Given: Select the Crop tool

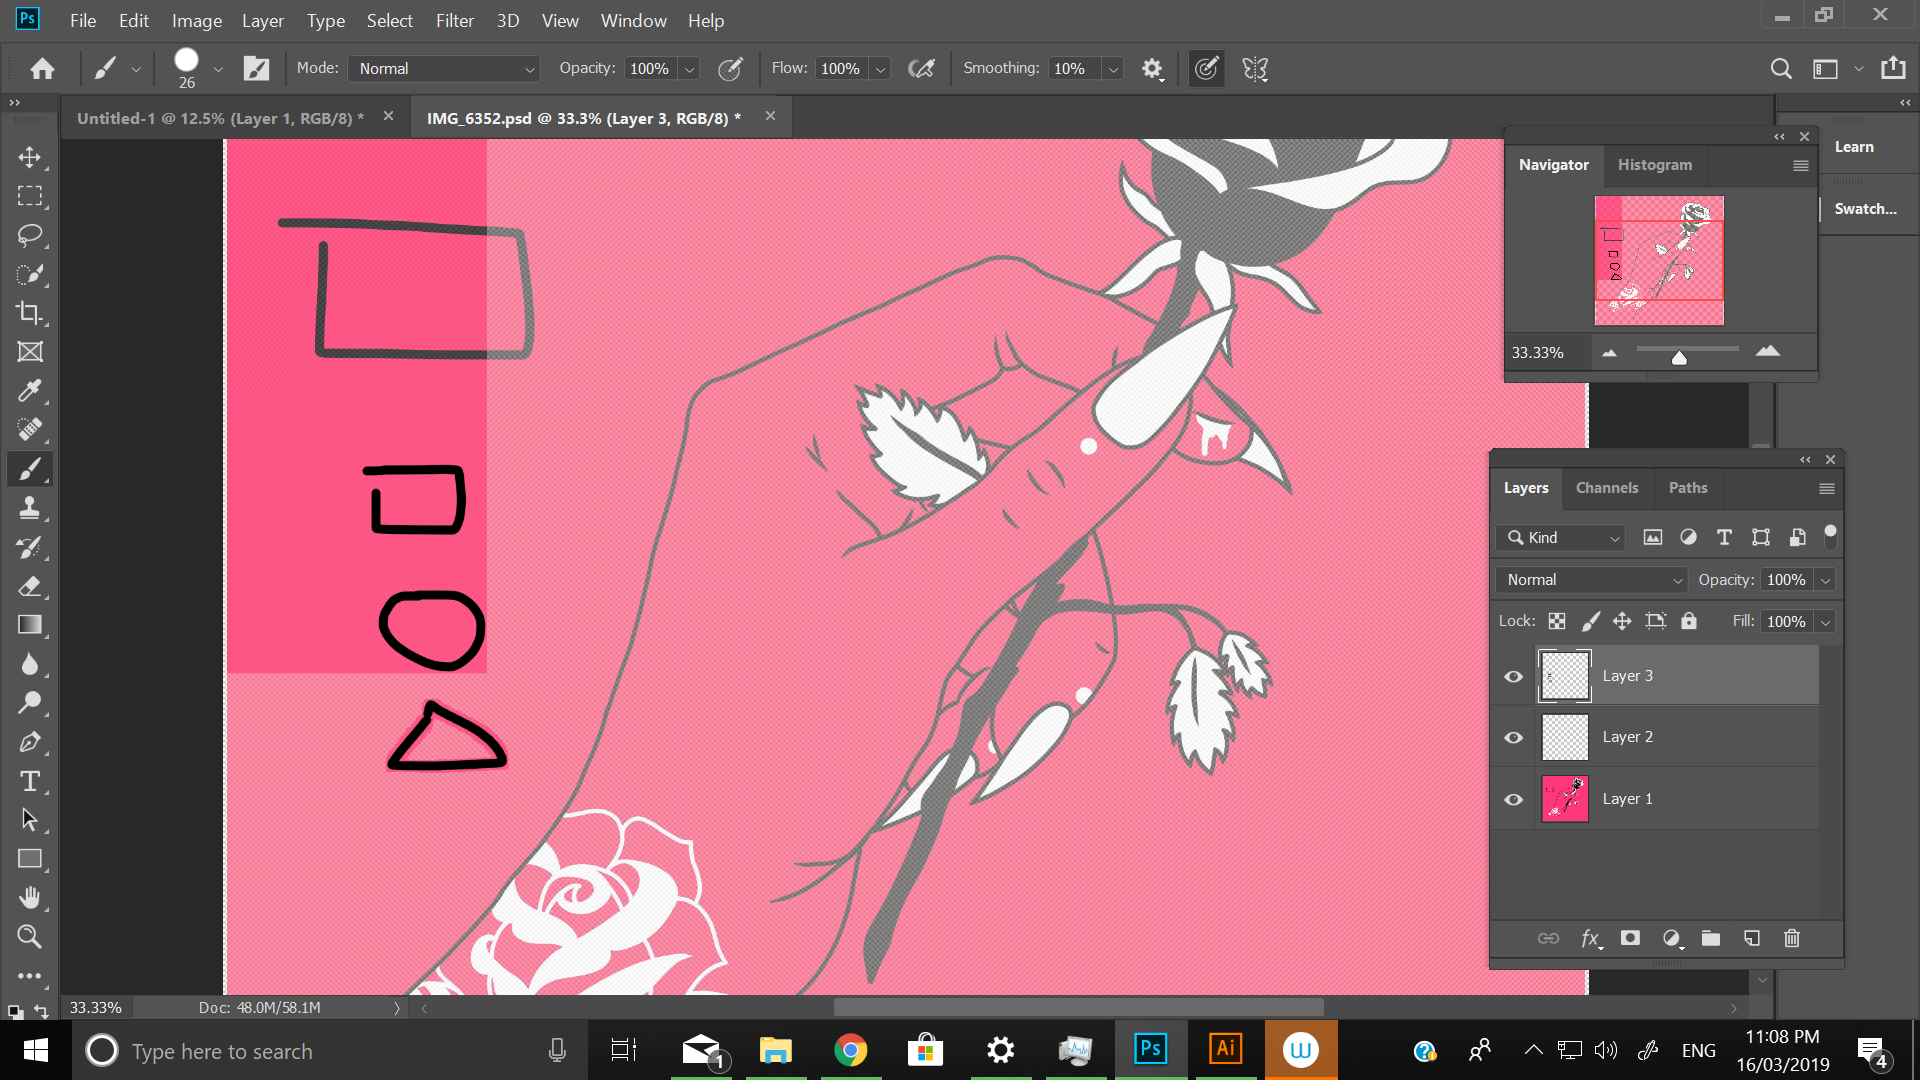Looking at the screenshot, I should (30, 313).
